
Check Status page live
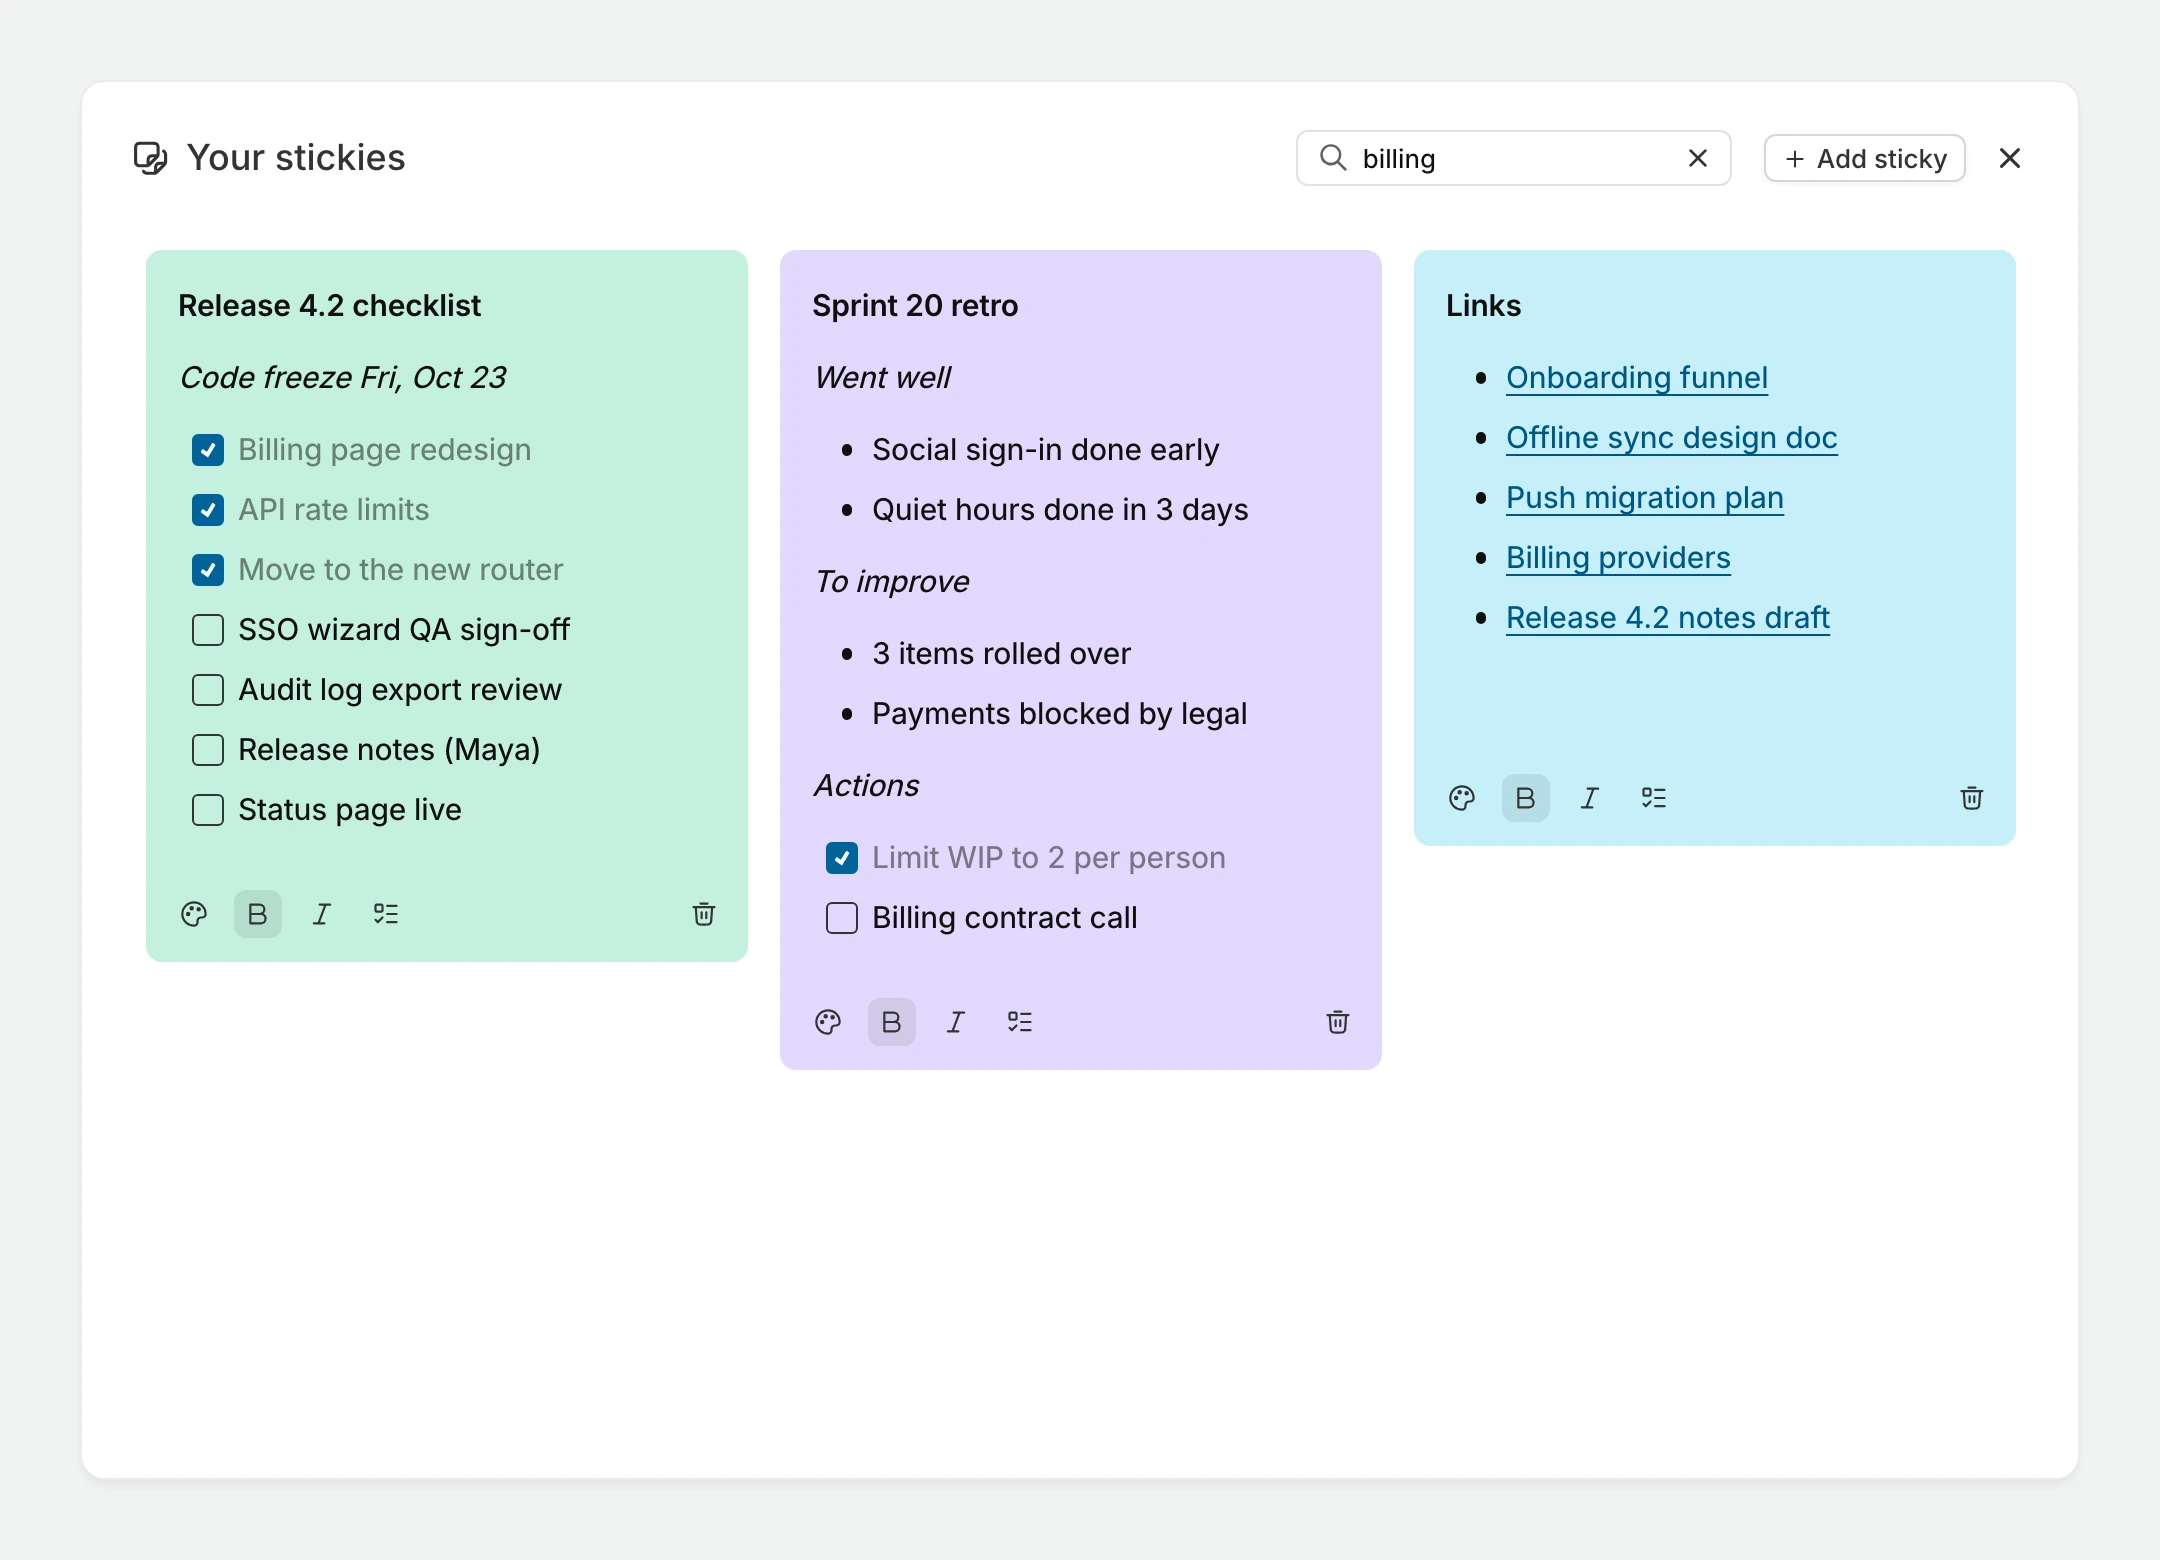208,810
